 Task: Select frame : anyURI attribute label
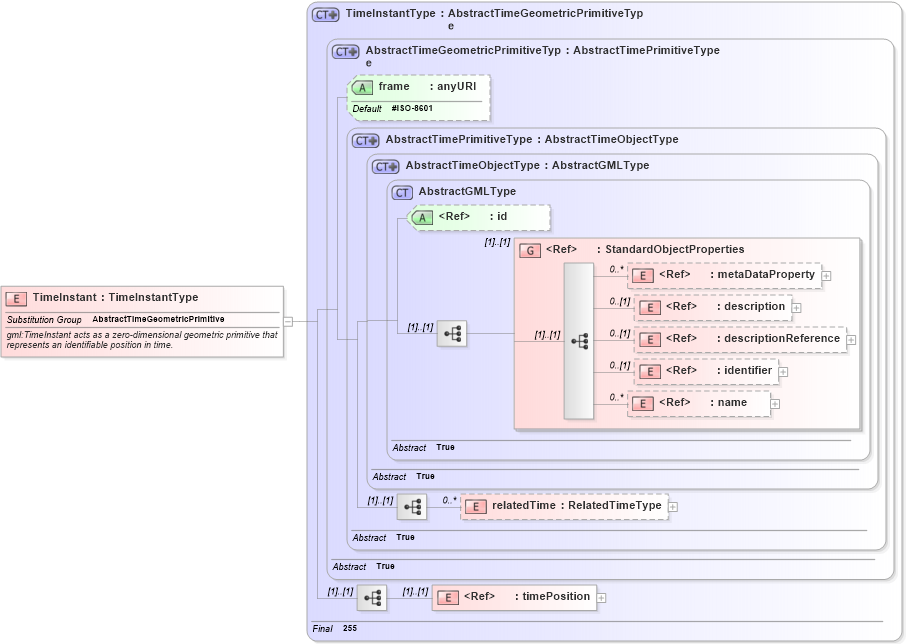[x=427, y=86]
